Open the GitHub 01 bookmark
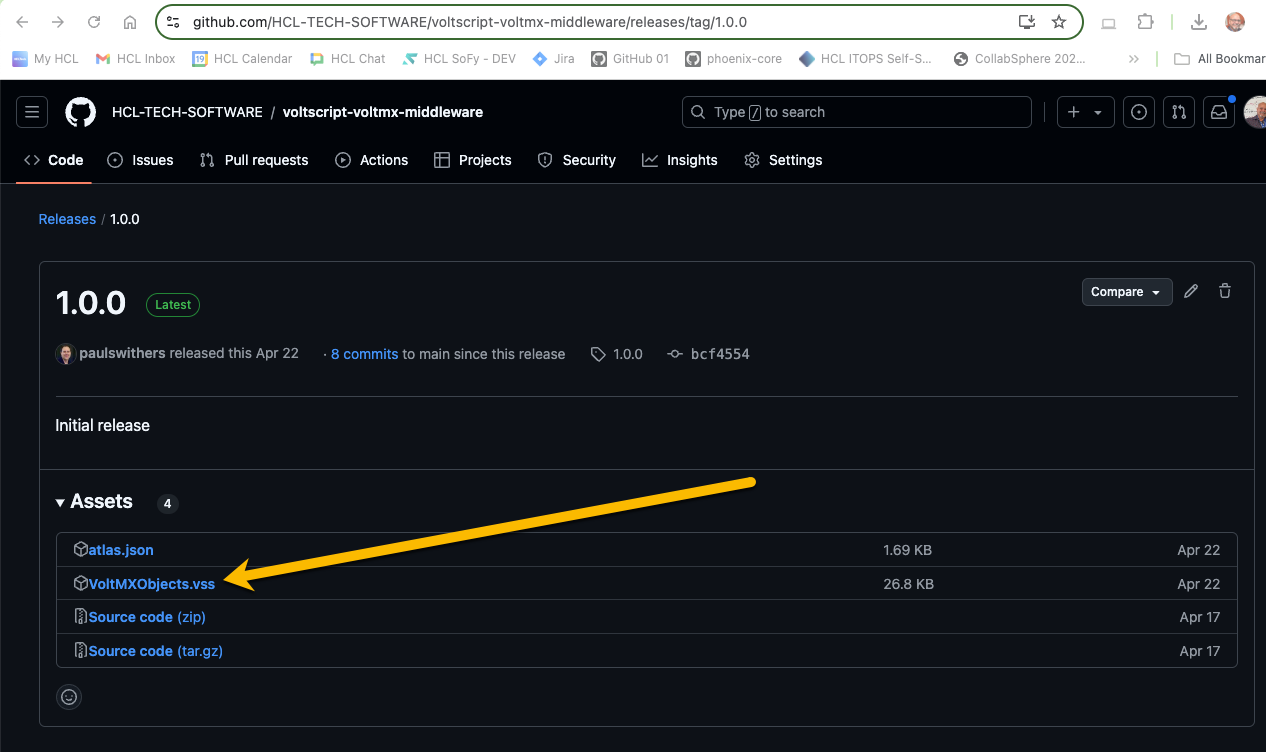 point(630,59)
